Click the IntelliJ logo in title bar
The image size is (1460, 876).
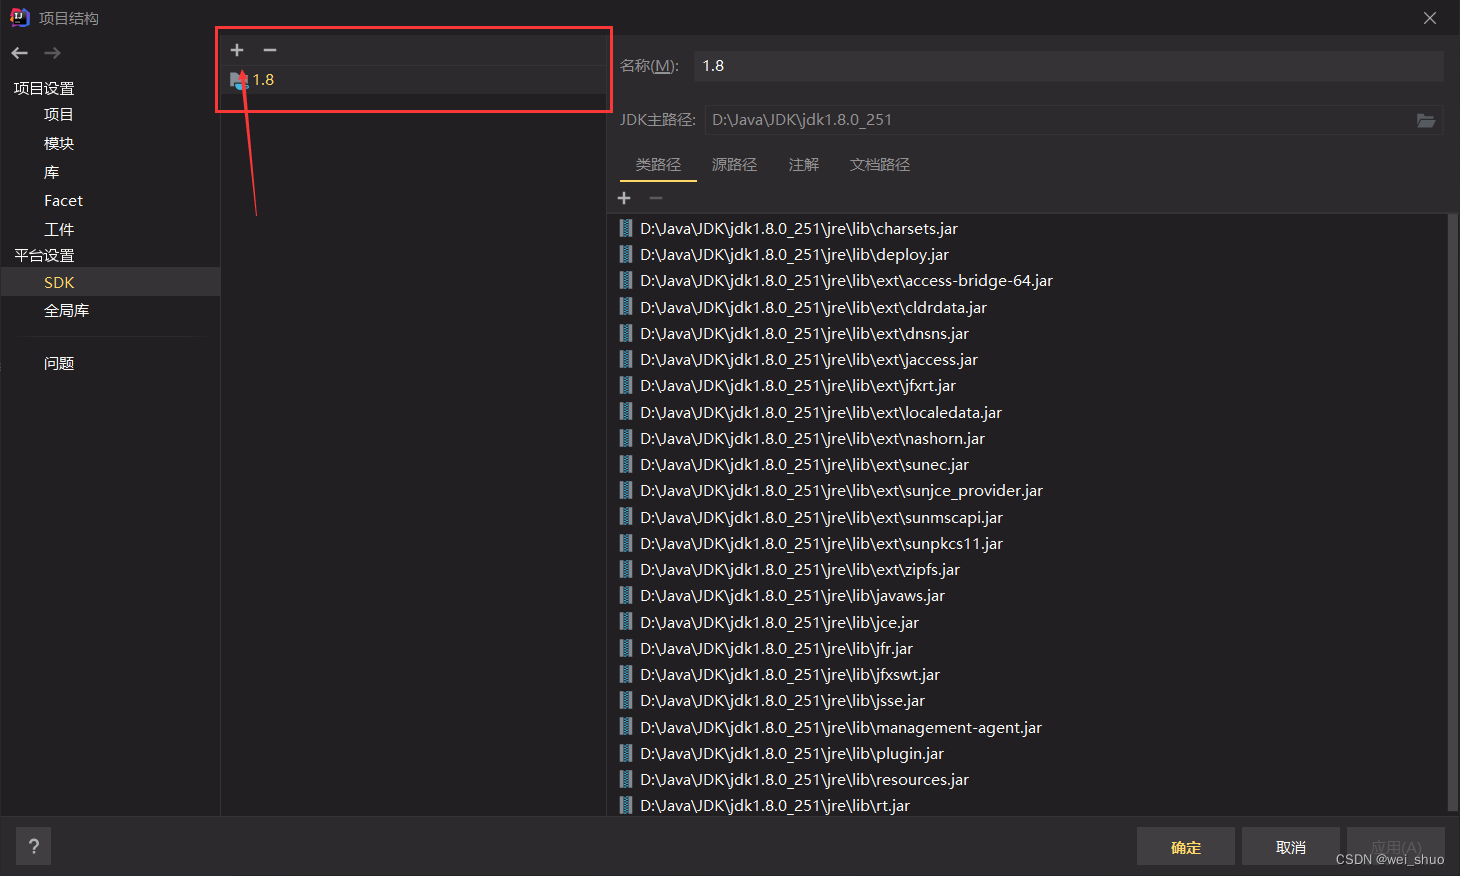(x=19, y=17)
